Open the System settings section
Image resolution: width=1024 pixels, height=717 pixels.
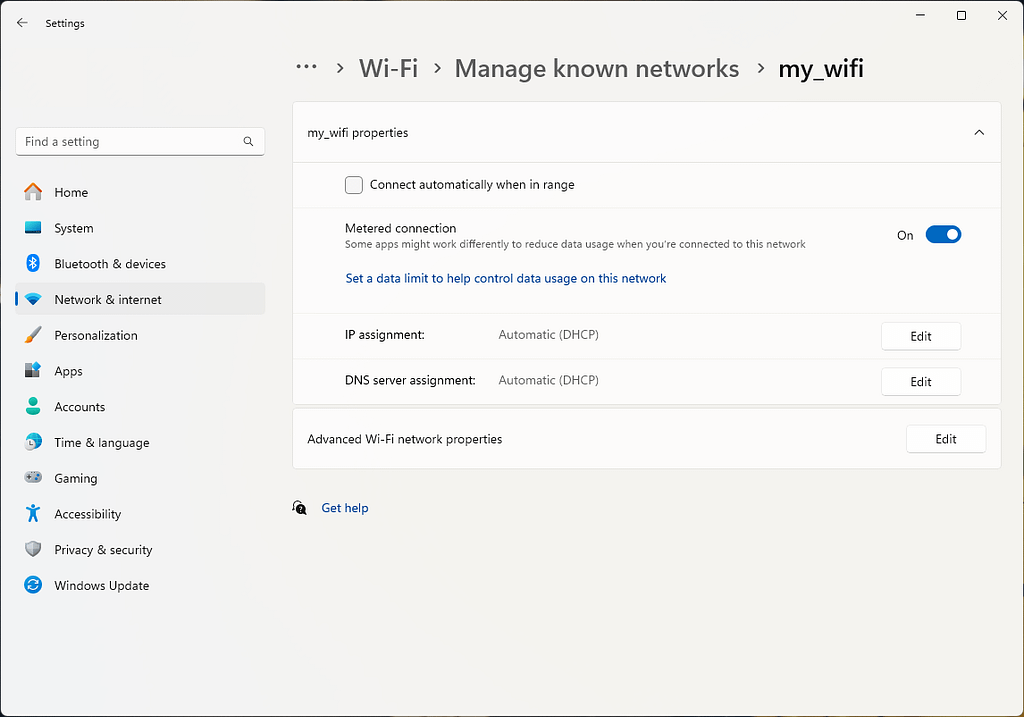pyautogui.click(x=32, y=228)
